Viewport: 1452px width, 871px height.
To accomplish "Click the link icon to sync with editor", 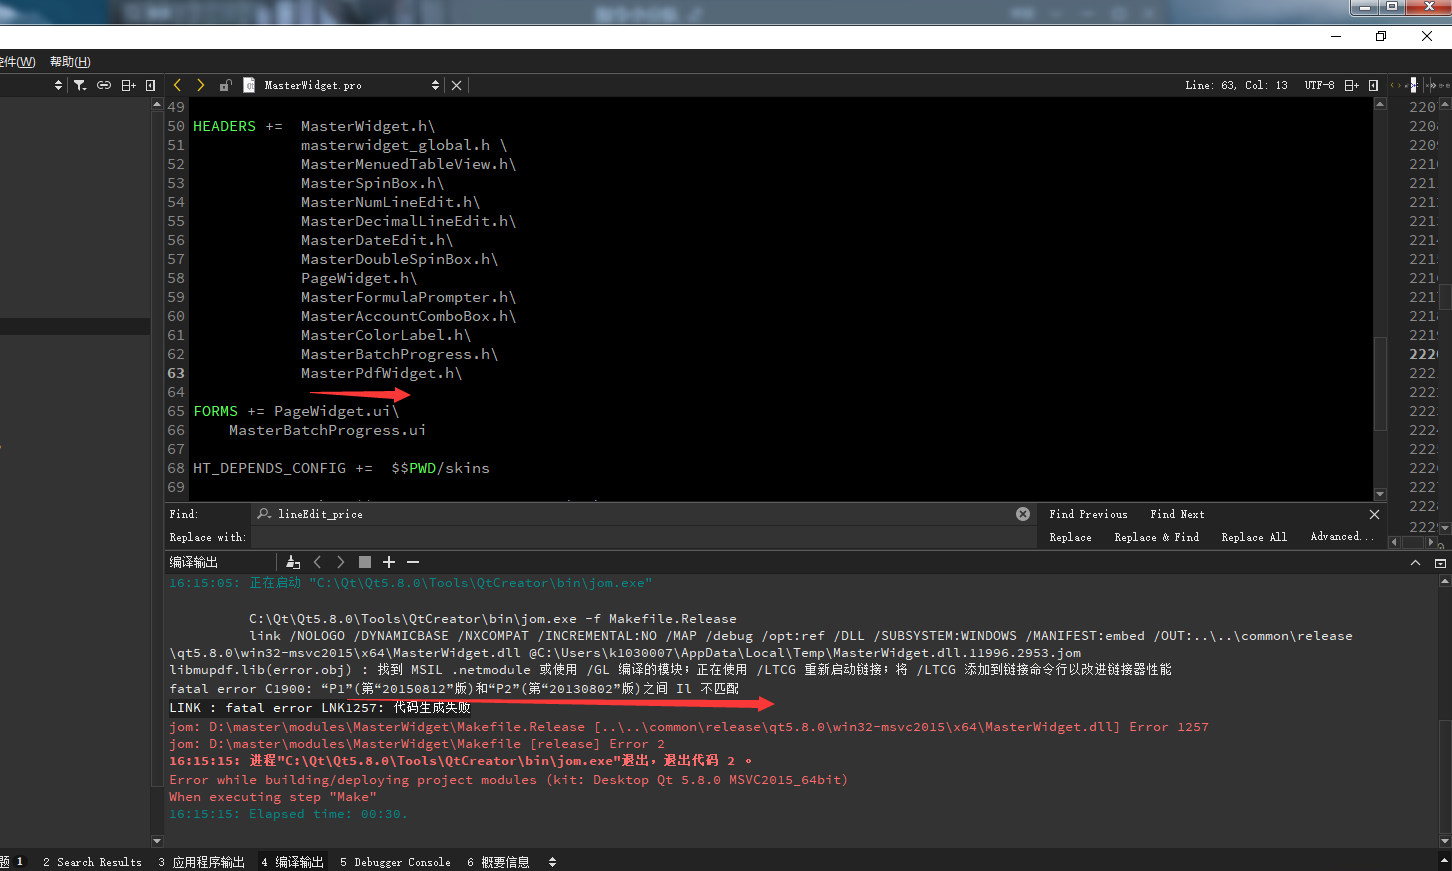I will pos(103,85).
